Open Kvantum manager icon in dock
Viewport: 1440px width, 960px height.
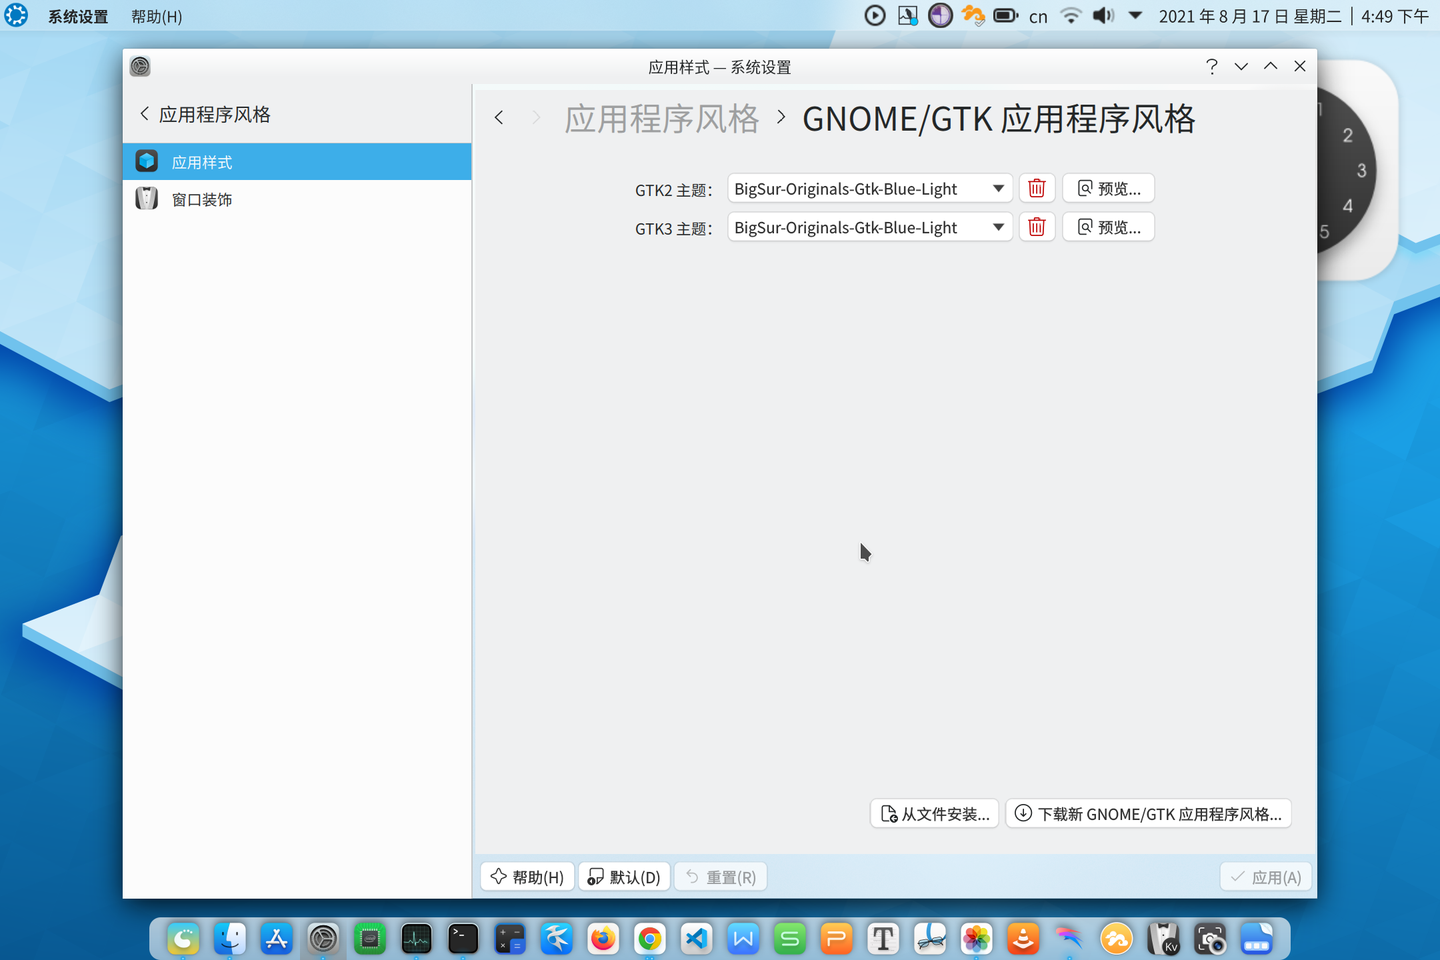pos(1163,938)
